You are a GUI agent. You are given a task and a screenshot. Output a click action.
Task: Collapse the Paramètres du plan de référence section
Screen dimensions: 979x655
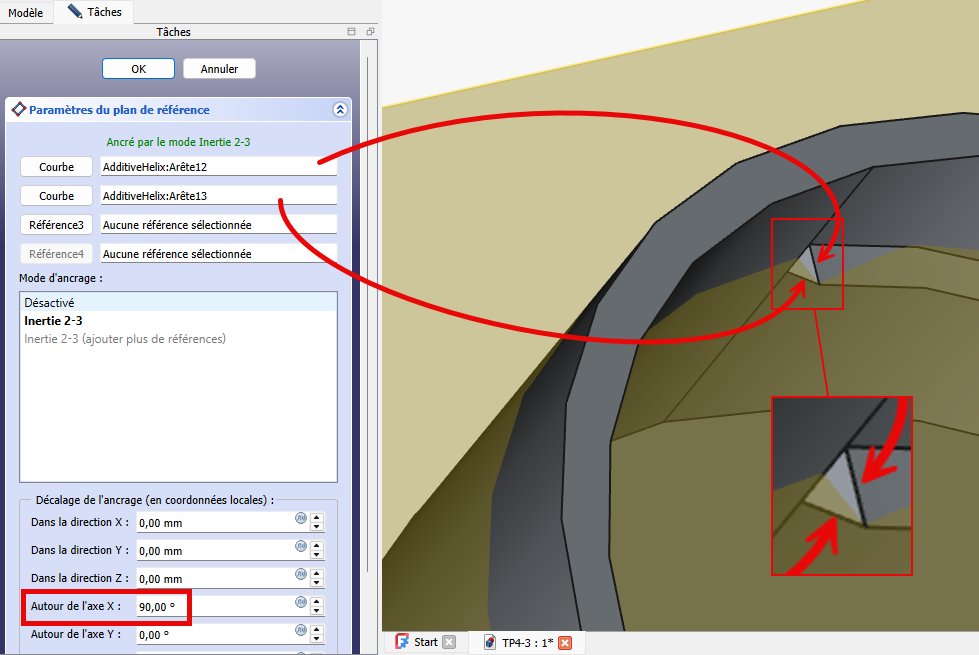(339, 110)
